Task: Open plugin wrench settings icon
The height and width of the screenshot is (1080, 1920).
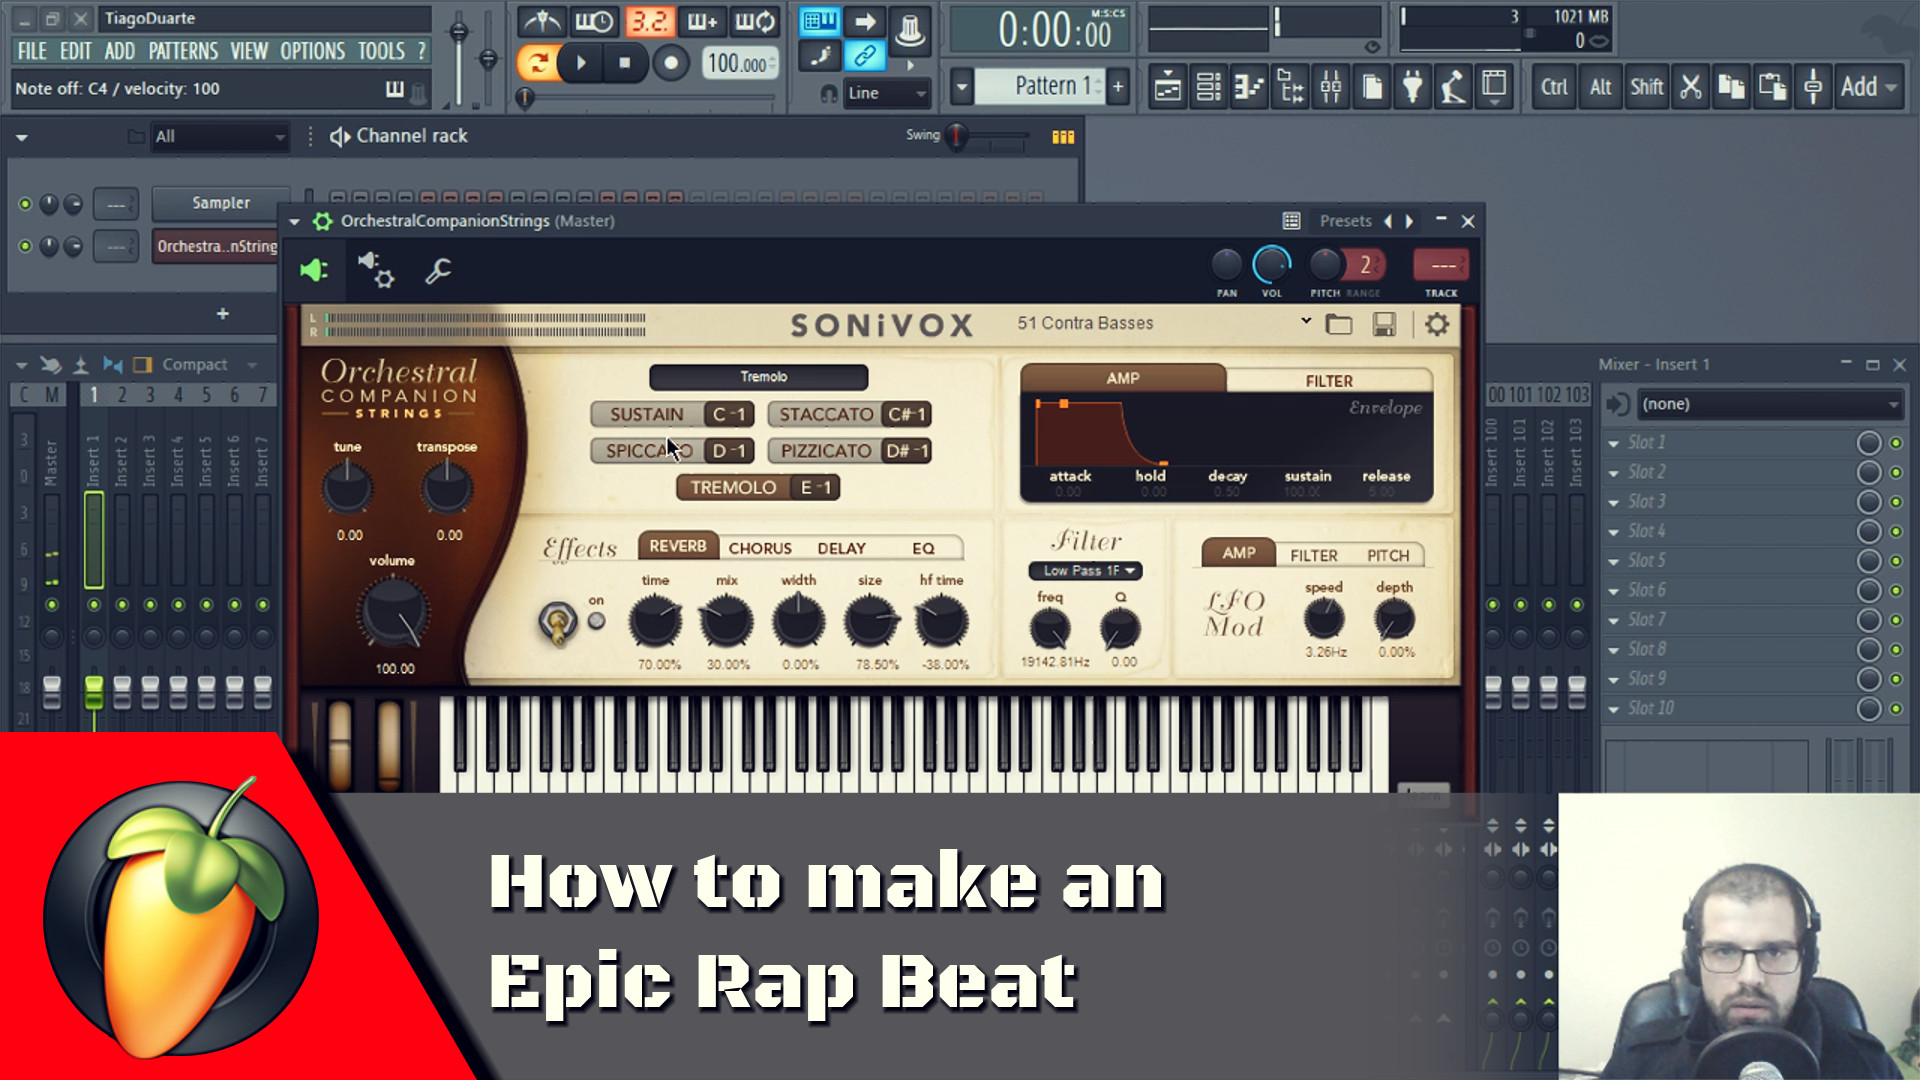Action: (438, 270)
